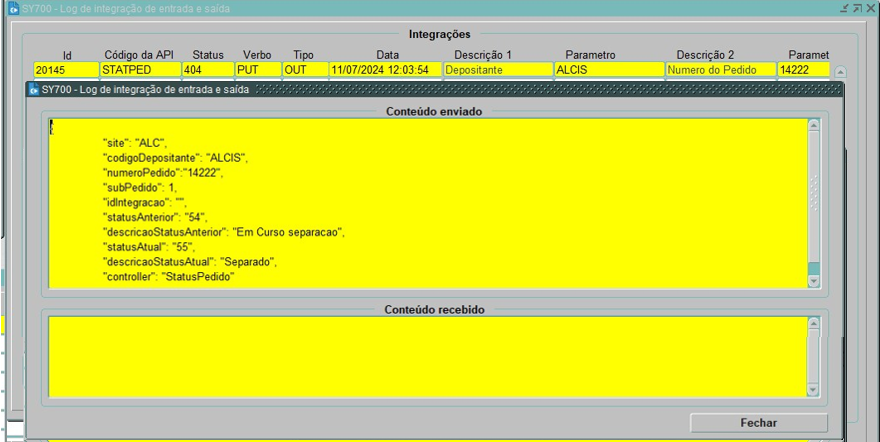880x442 pixels.
Task: Click the inner dialog SY700 window icon
Action: pyautogui.click(x=34, y=89)
